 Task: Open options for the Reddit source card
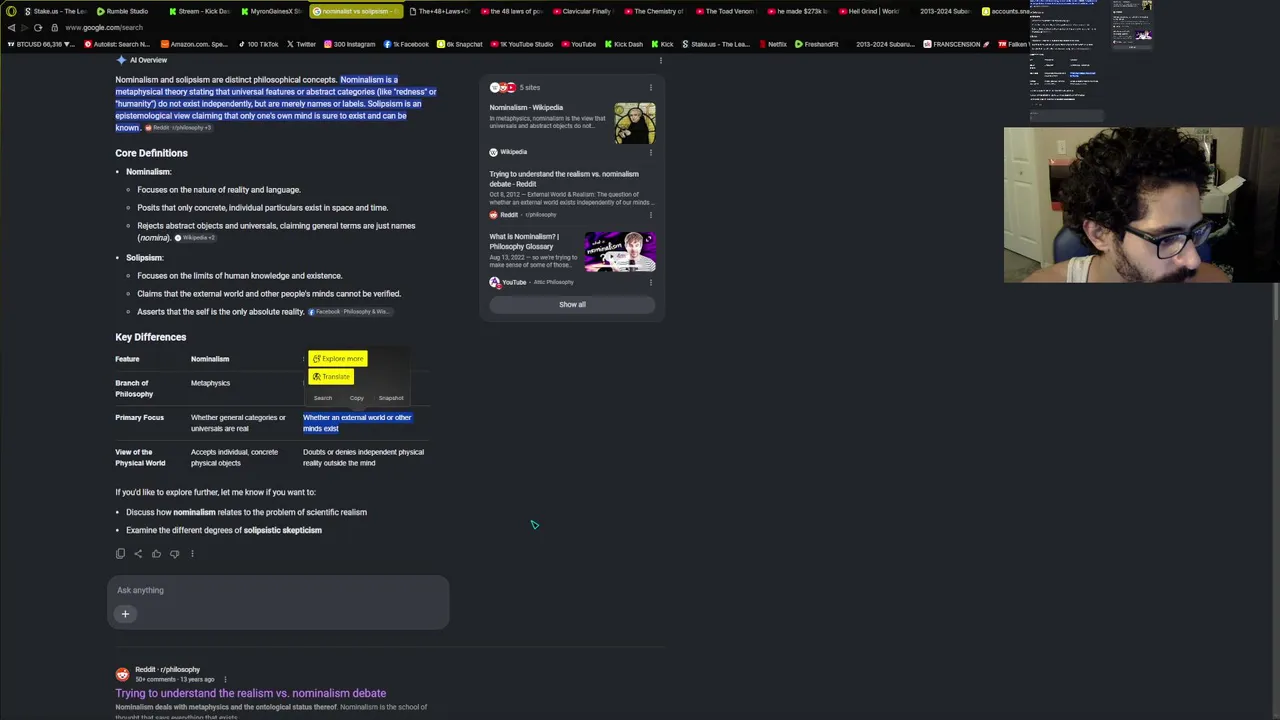click(x=651, y=215)
